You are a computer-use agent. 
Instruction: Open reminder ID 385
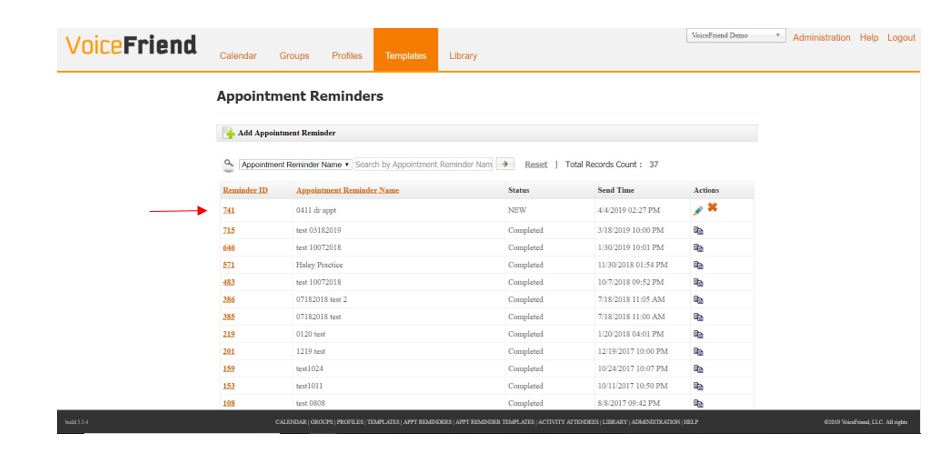tap(229, 317)
